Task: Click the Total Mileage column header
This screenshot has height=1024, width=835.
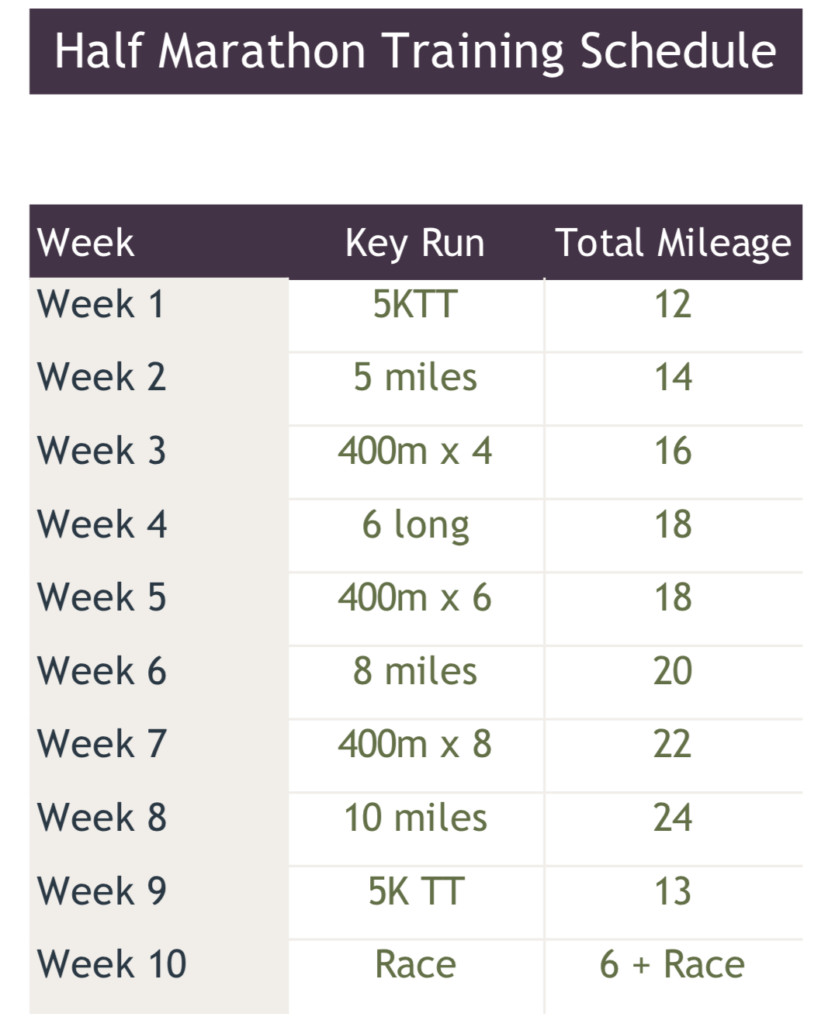Action: coord(673,242)
